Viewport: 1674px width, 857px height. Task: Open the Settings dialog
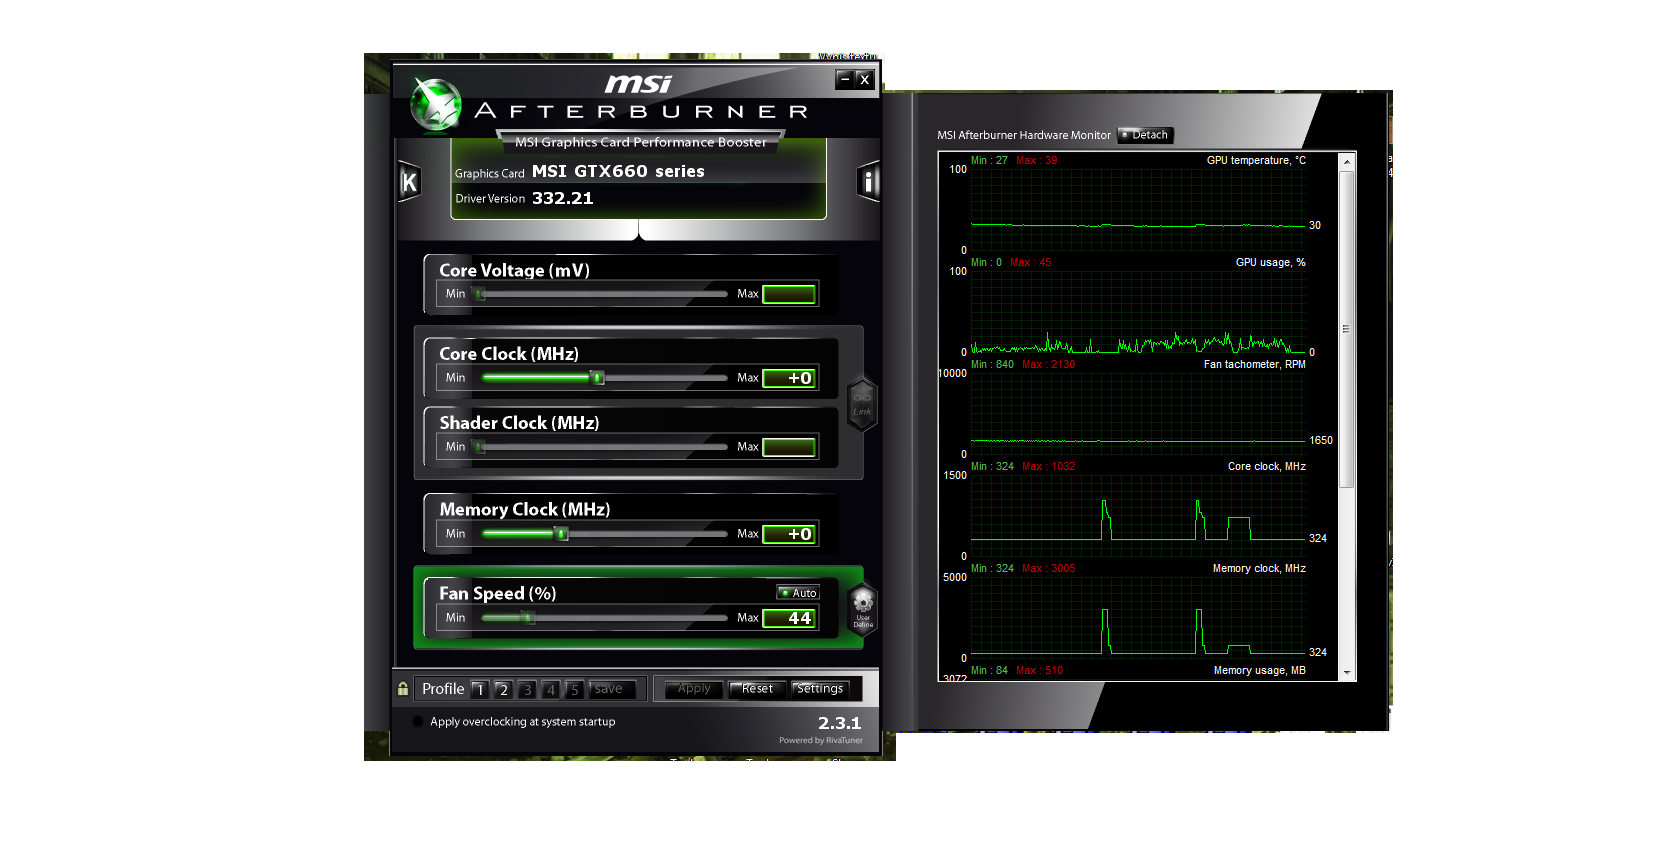tap(820, 689)
